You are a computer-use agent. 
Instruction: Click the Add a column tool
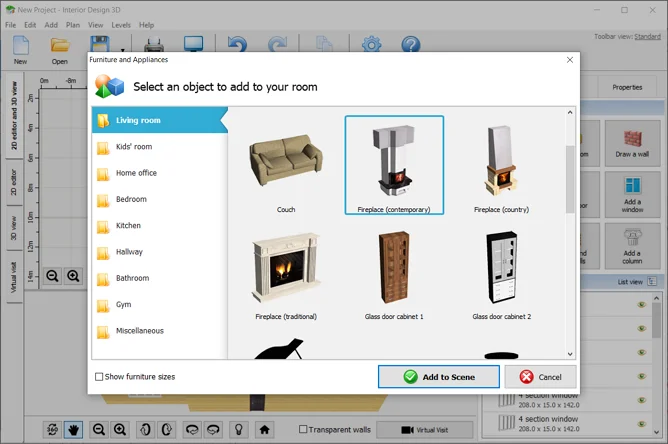(632, 246)
